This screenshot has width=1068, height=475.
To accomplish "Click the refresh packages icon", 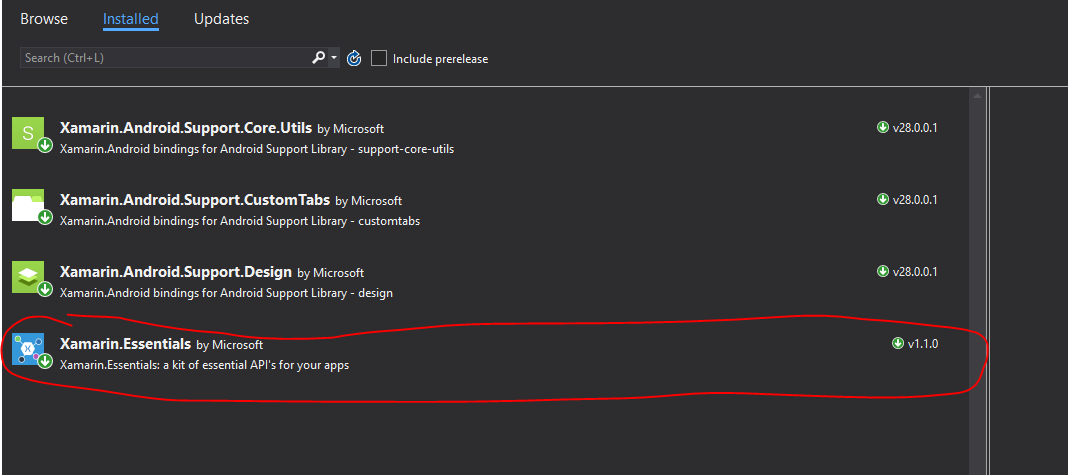I will click(x=354, y=59).
